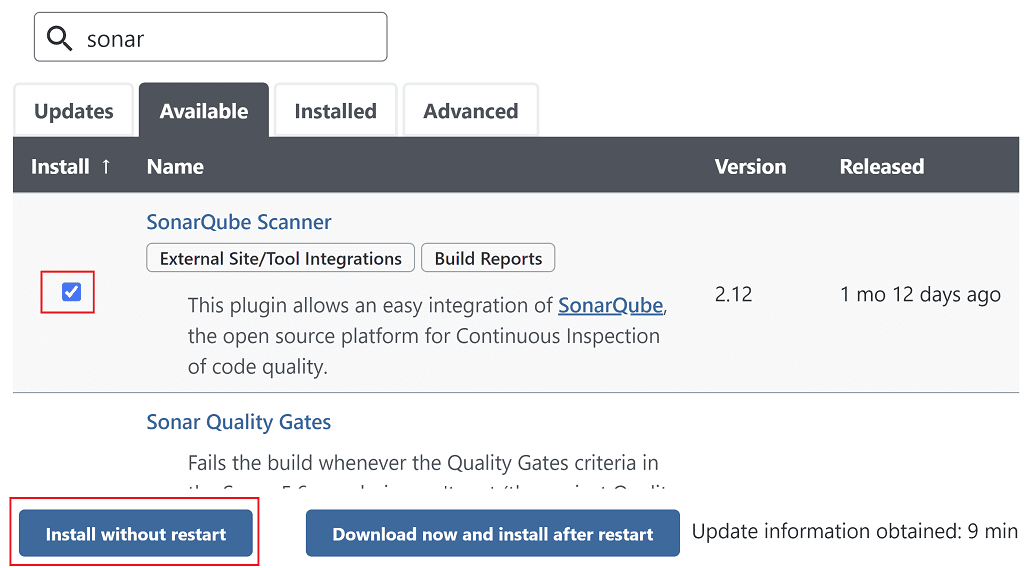The width and height of the screenshot is (1024, 568).
Task: Open the Sonar Quality Gates plugin link
Action: (239, 422)
